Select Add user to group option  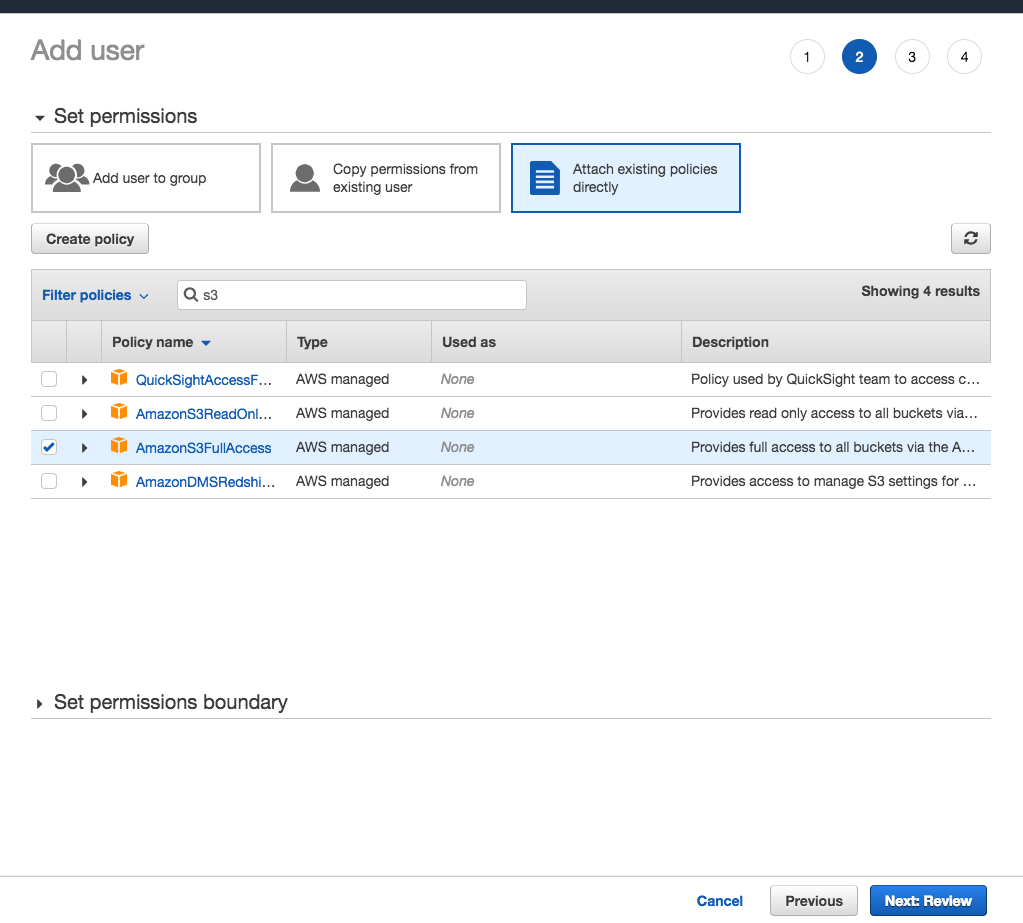click(x=146, y=178)
